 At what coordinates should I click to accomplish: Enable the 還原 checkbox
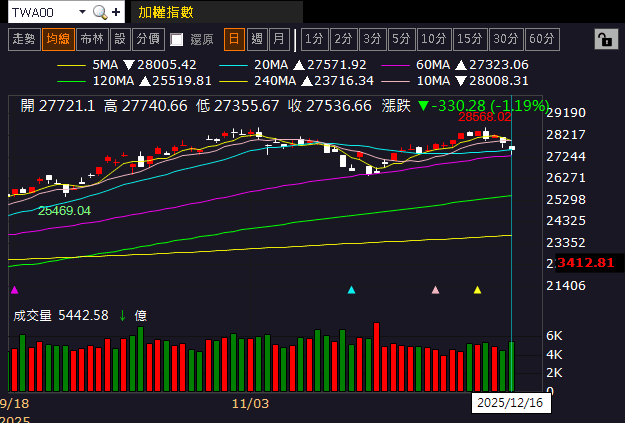[177, 39]
